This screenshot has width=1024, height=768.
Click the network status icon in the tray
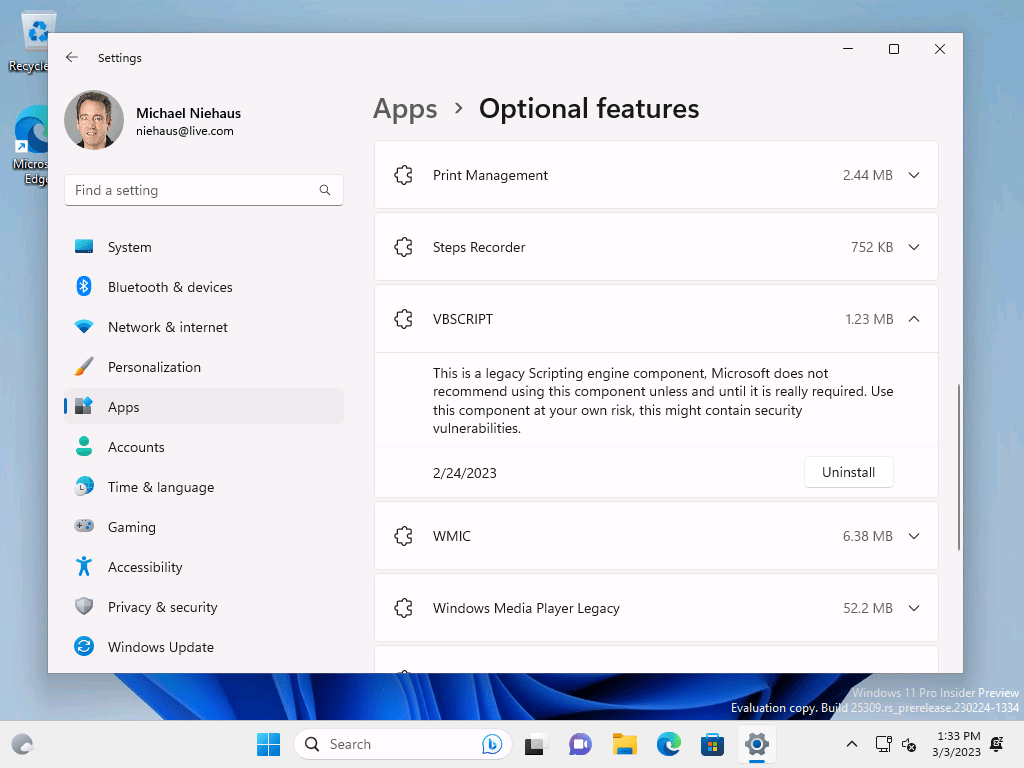point(884,744)
